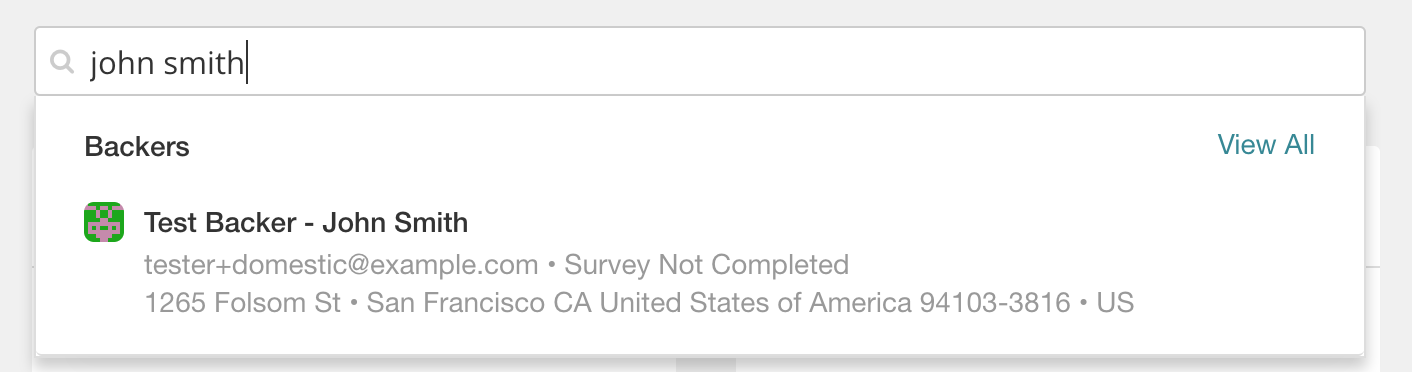Image resolution: width=1412 pixels, height=372 pixels.
Task: Click the 94103-3816 ZIP code text
Action: click(994, 302)
